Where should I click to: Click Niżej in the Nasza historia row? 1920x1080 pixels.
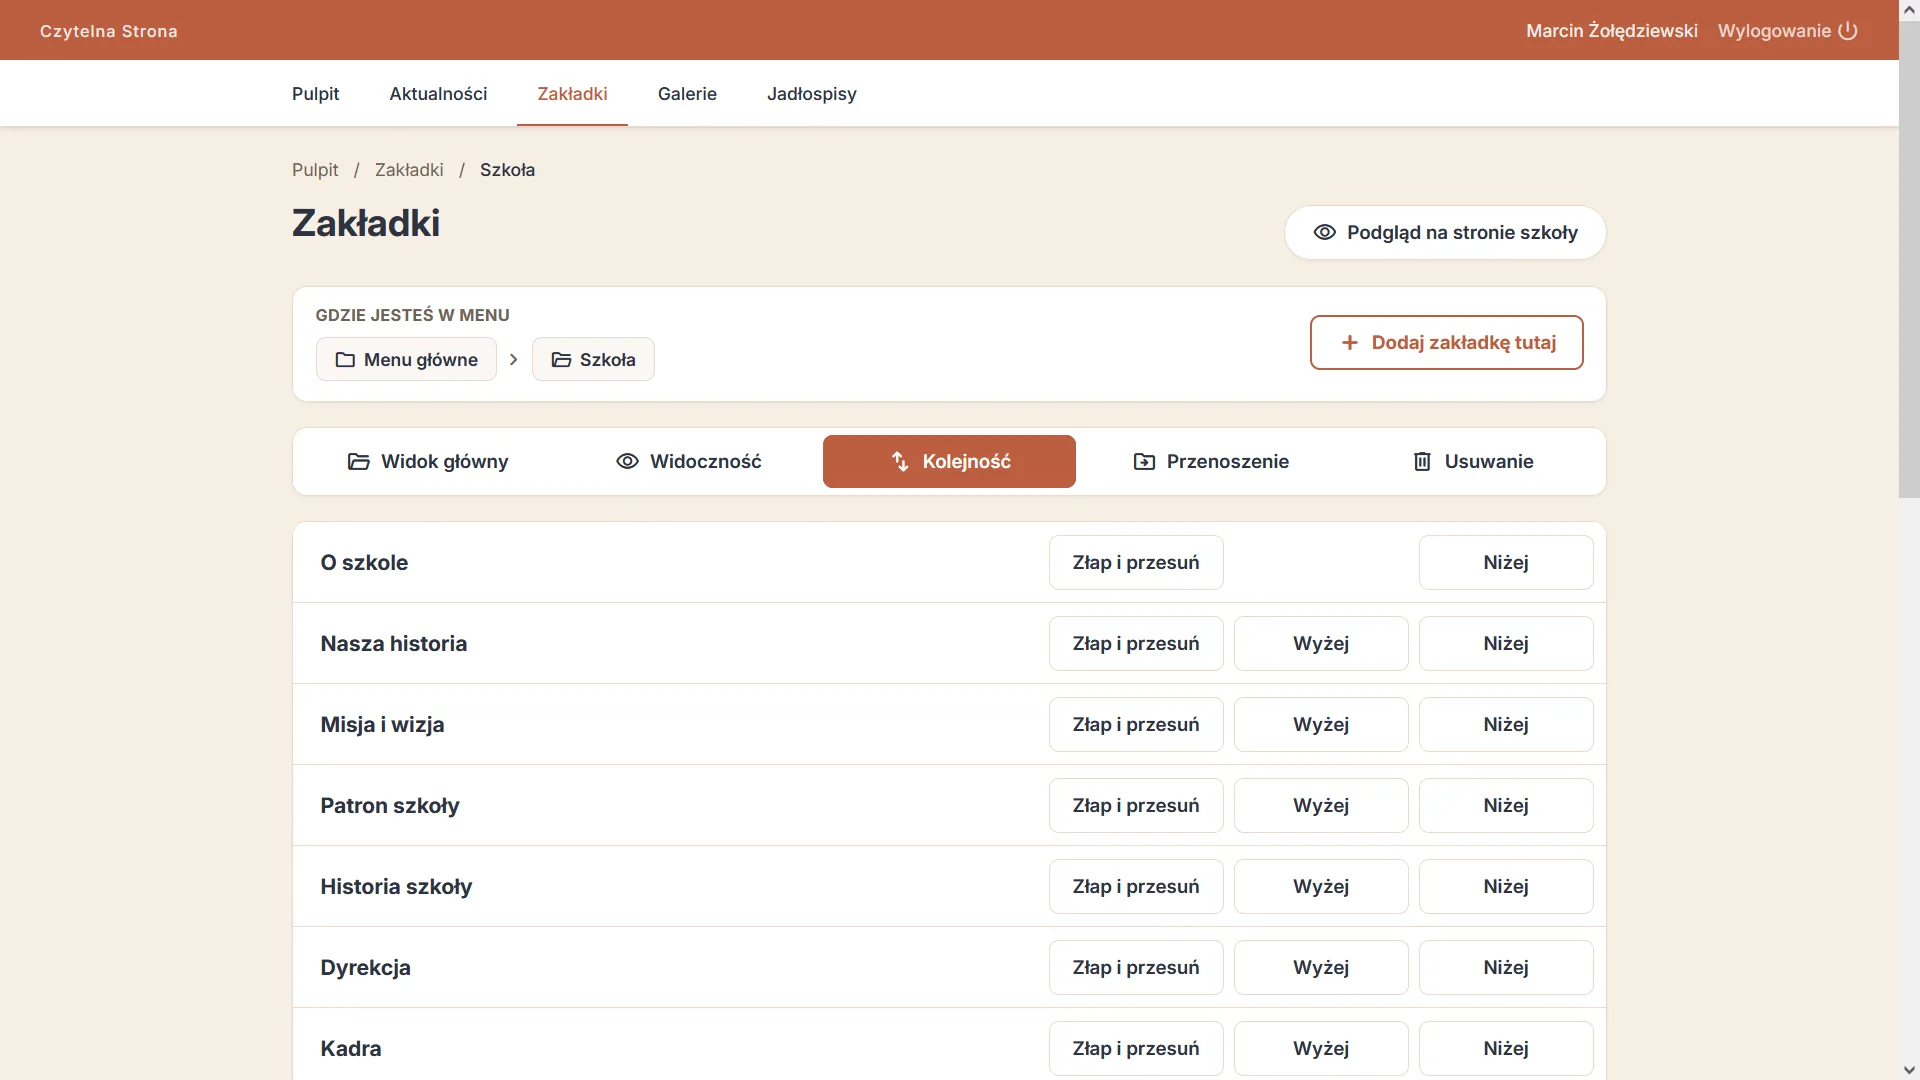(1506, 643)
